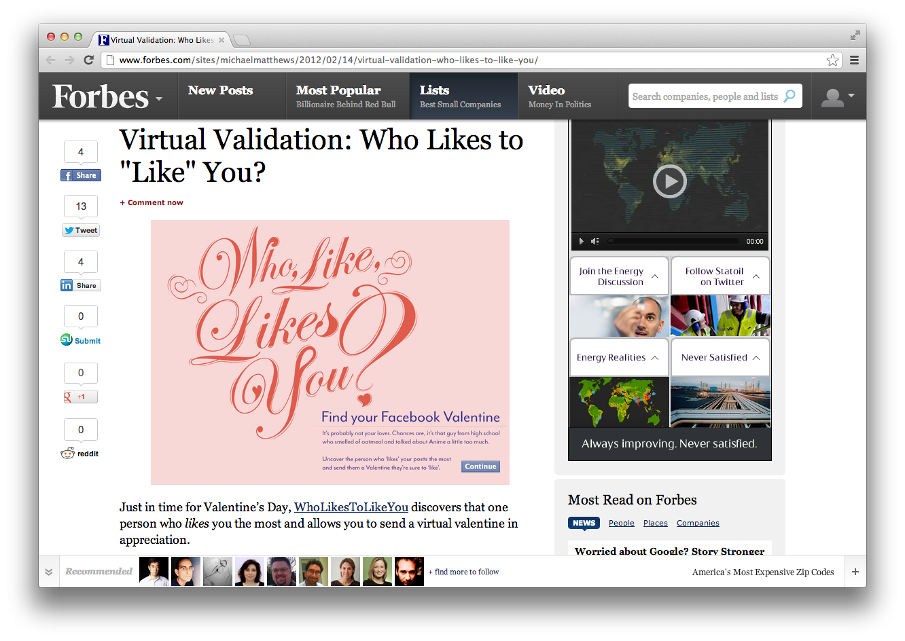Share the article via the Facebook Share button
The height and width of the screenshot is (641, 905).
80,175
